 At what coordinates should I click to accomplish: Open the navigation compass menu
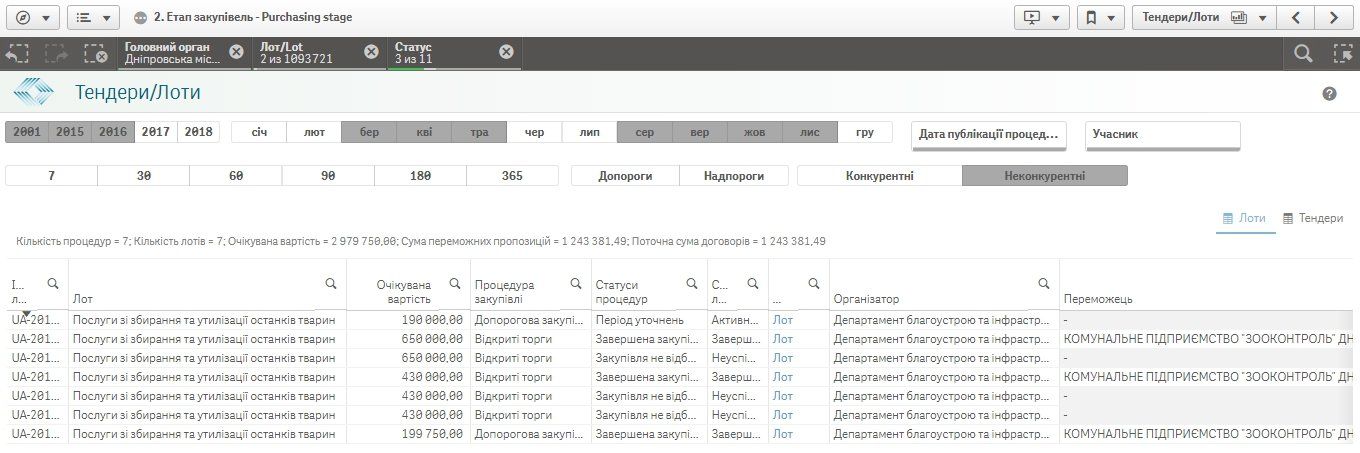click(x=32, y=17)
